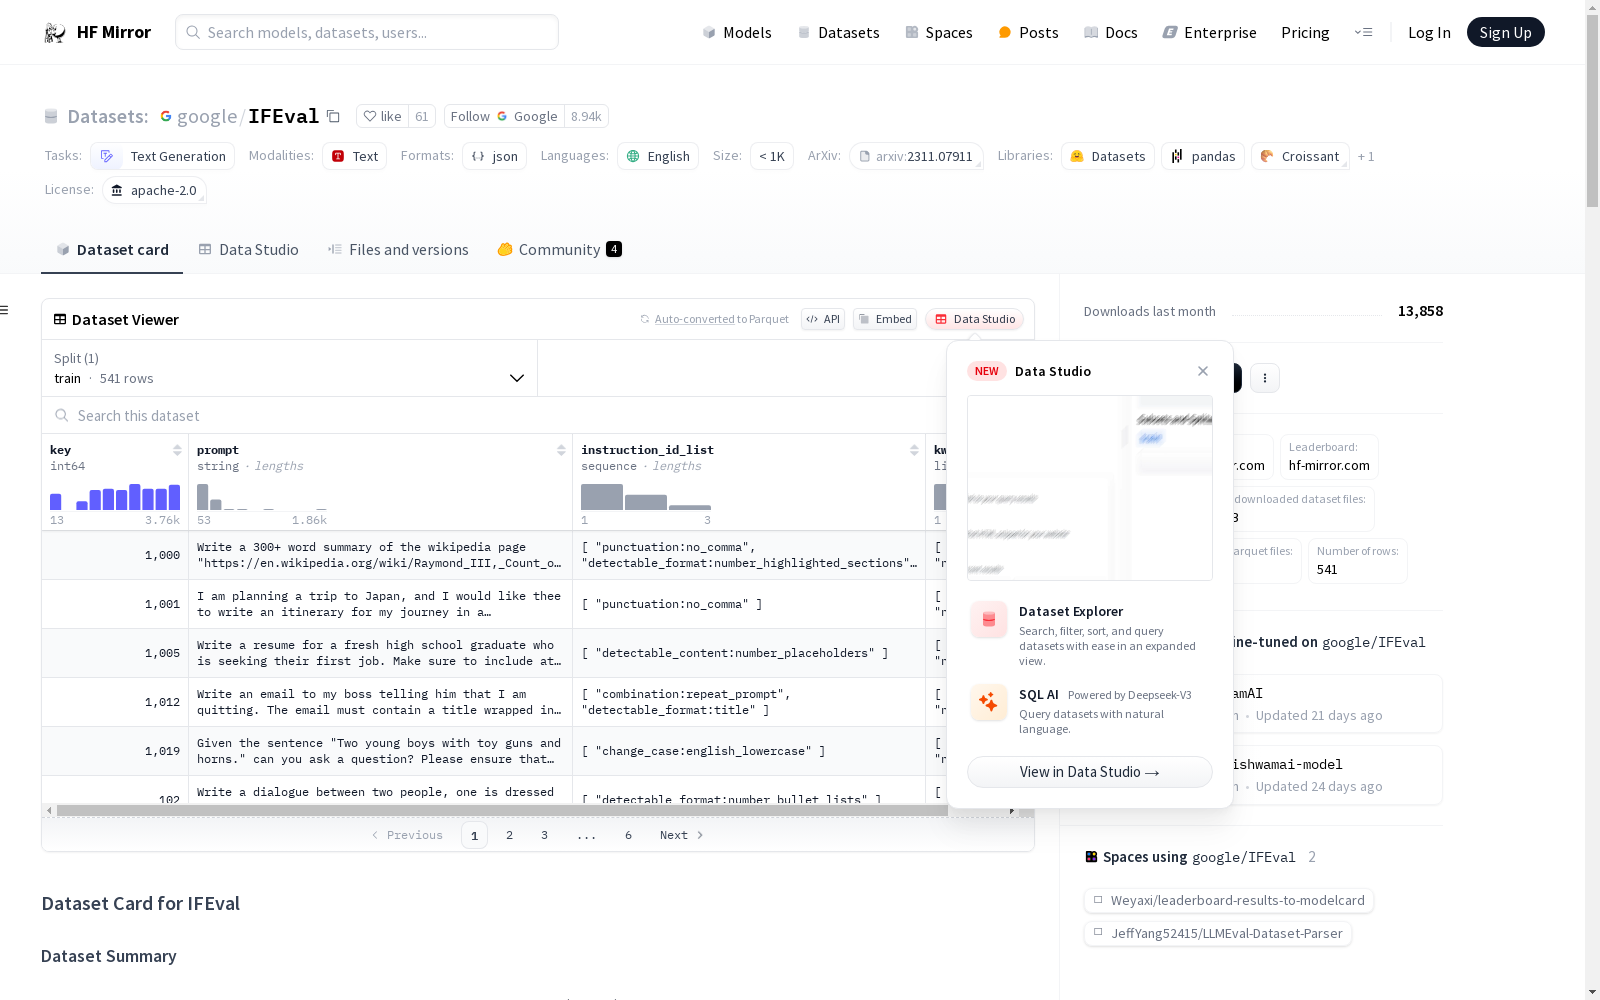
Task: Show the +1 more libraries
Action: [1366, 157]
